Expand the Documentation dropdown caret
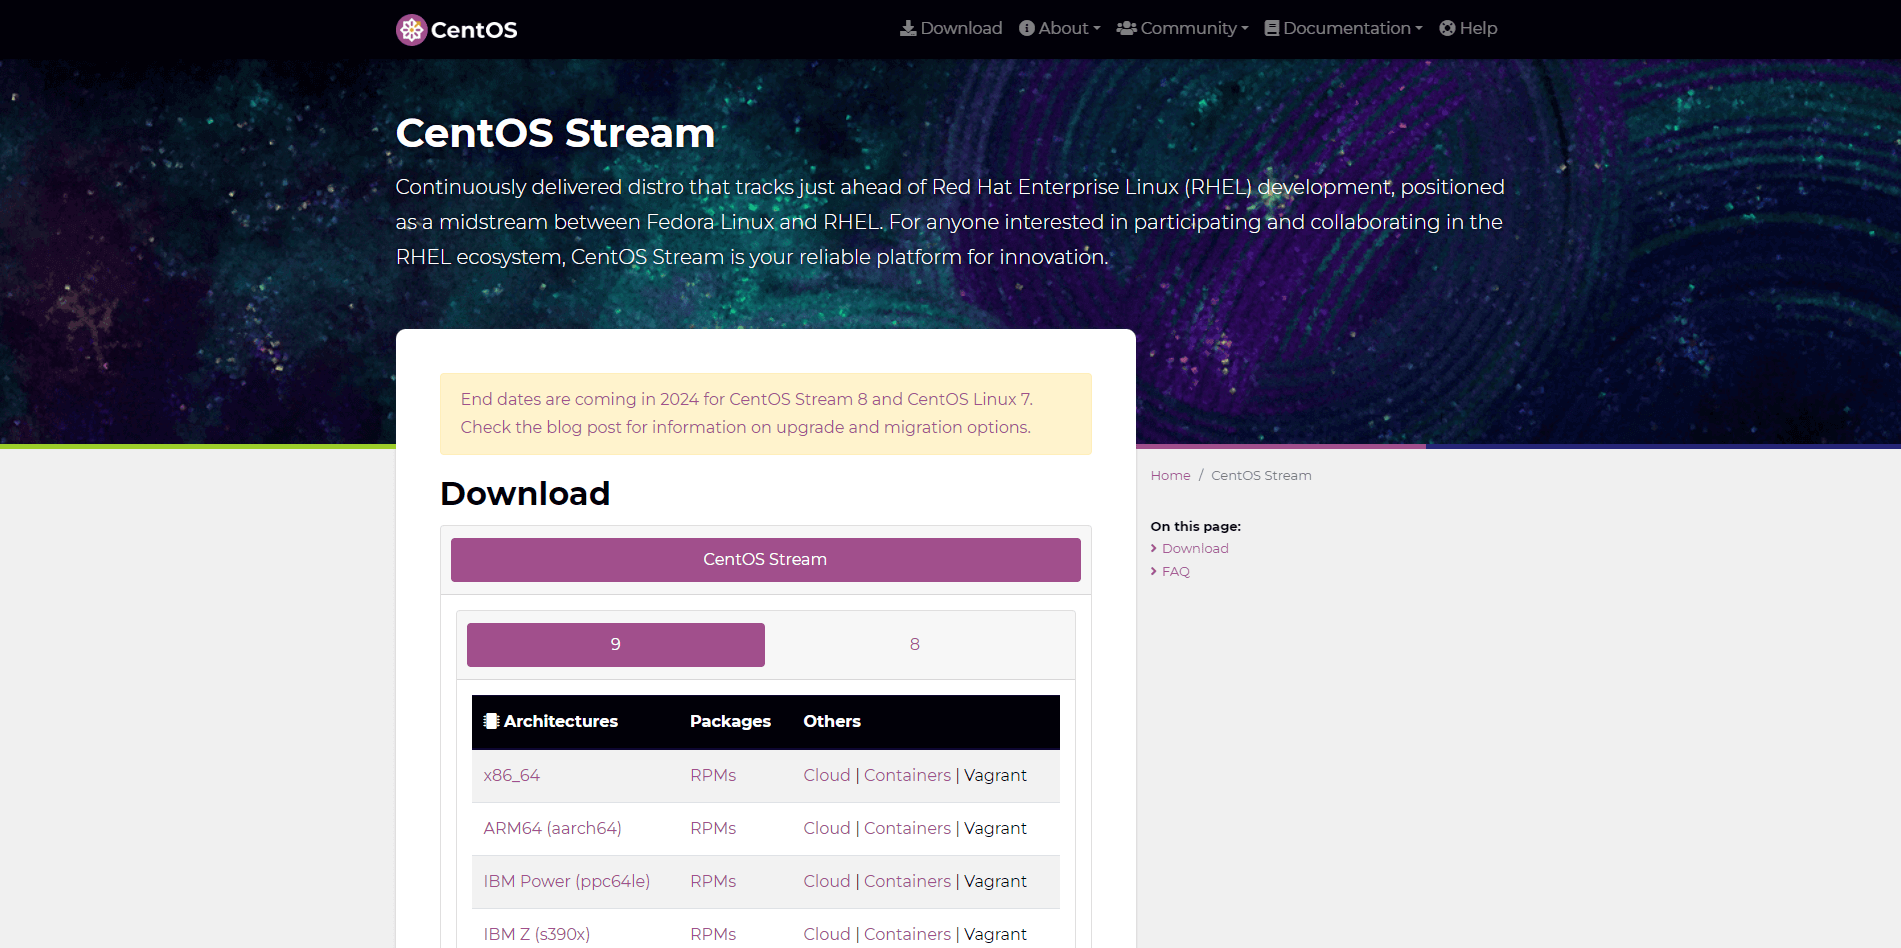This screenshot has height=948, width=1901. point(1419,29)
